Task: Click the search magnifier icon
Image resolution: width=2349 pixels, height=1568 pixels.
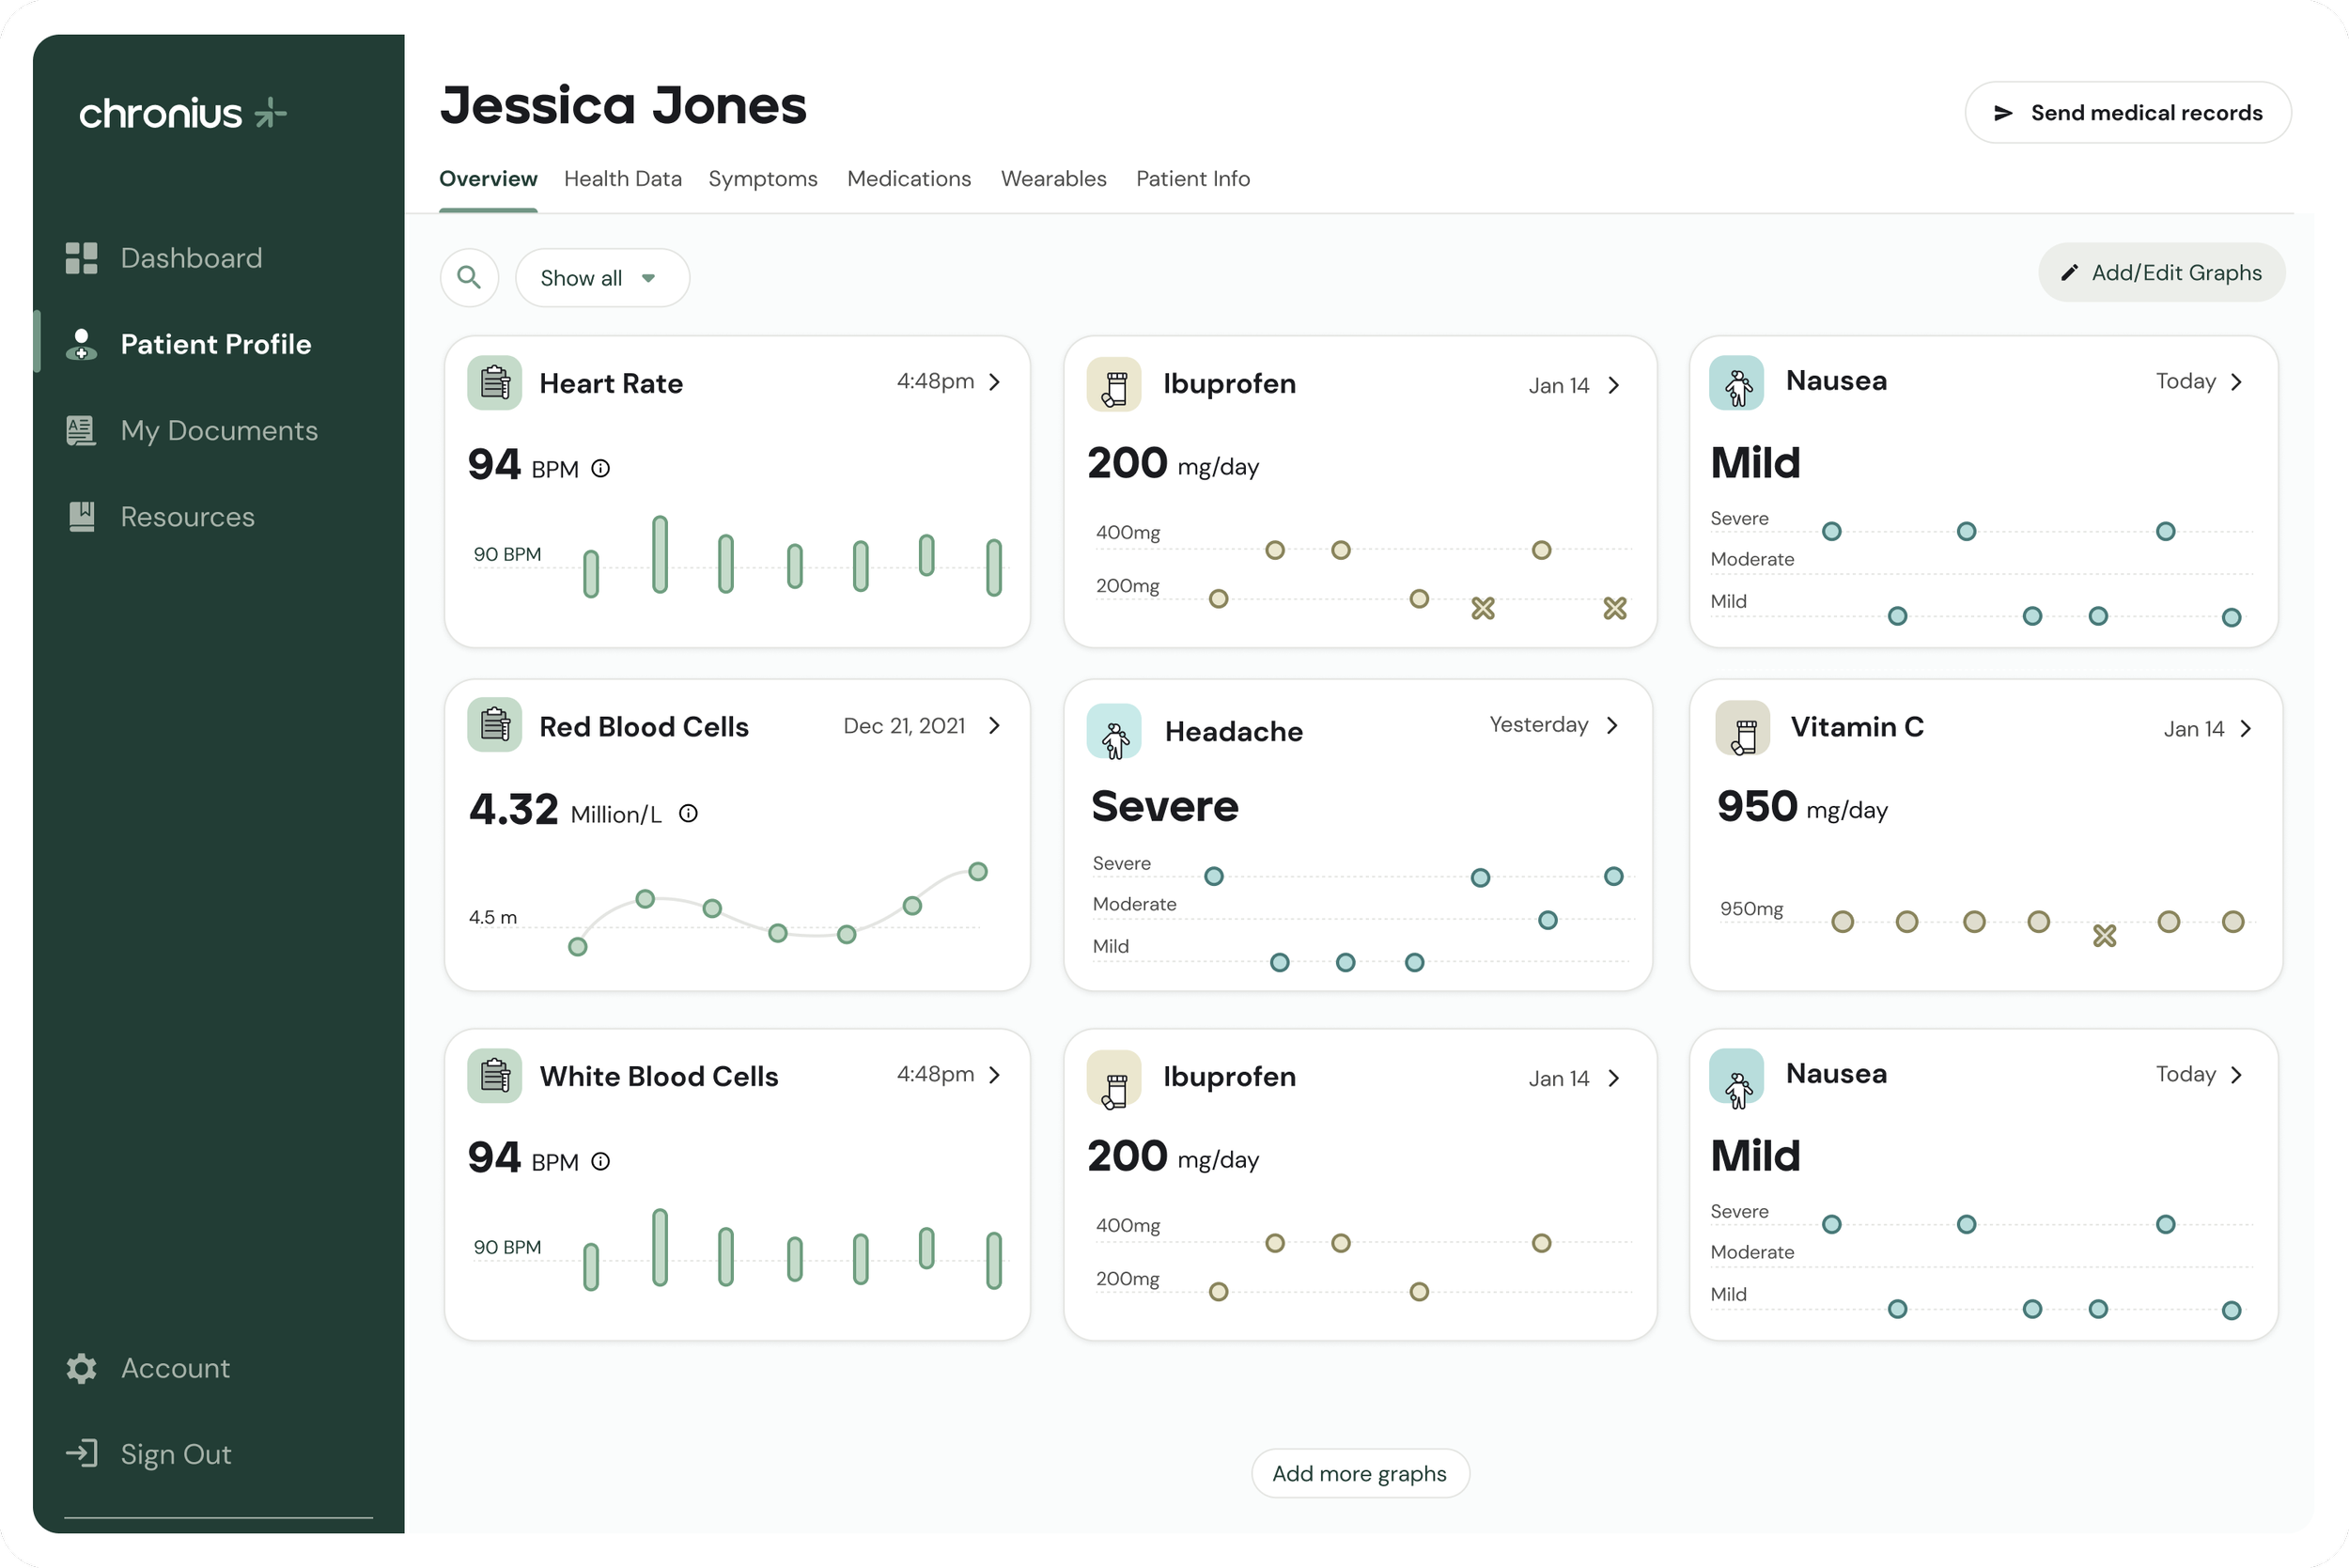Action: [x=469, y=277]
